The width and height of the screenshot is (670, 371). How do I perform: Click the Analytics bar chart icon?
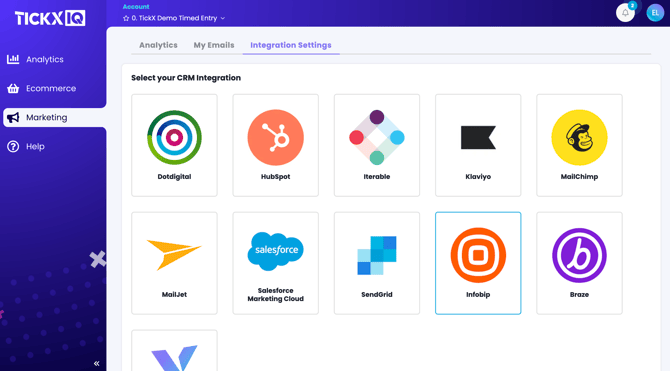[13, 59]
